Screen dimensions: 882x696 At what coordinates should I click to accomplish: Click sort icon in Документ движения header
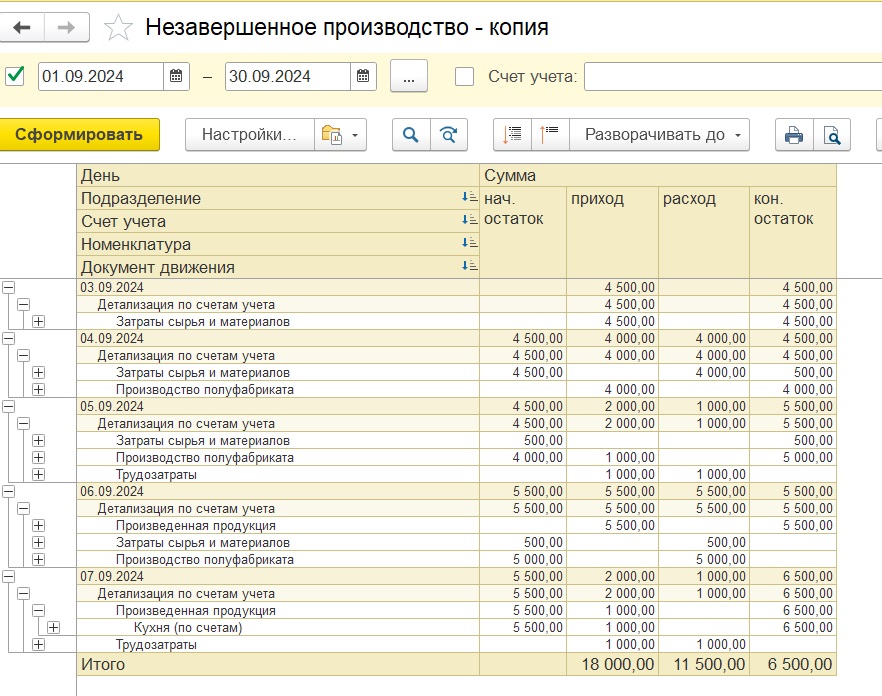point(469,266)
